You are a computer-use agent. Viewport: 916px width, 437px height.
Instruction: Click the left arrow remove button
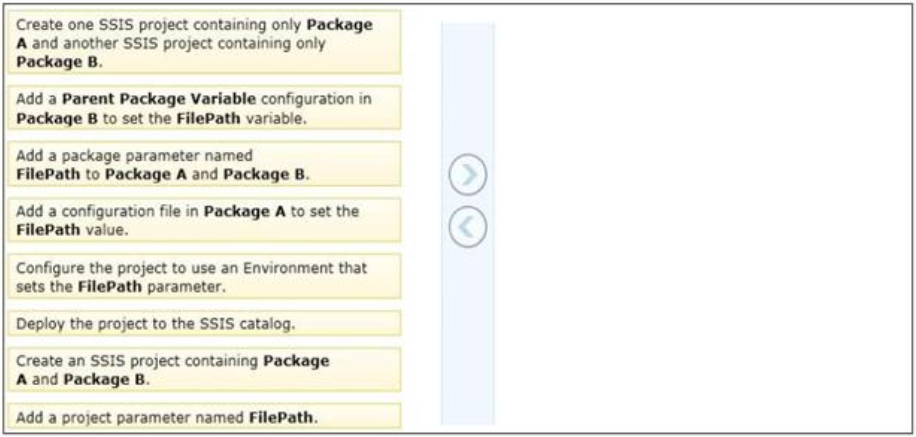coord(467,227)
